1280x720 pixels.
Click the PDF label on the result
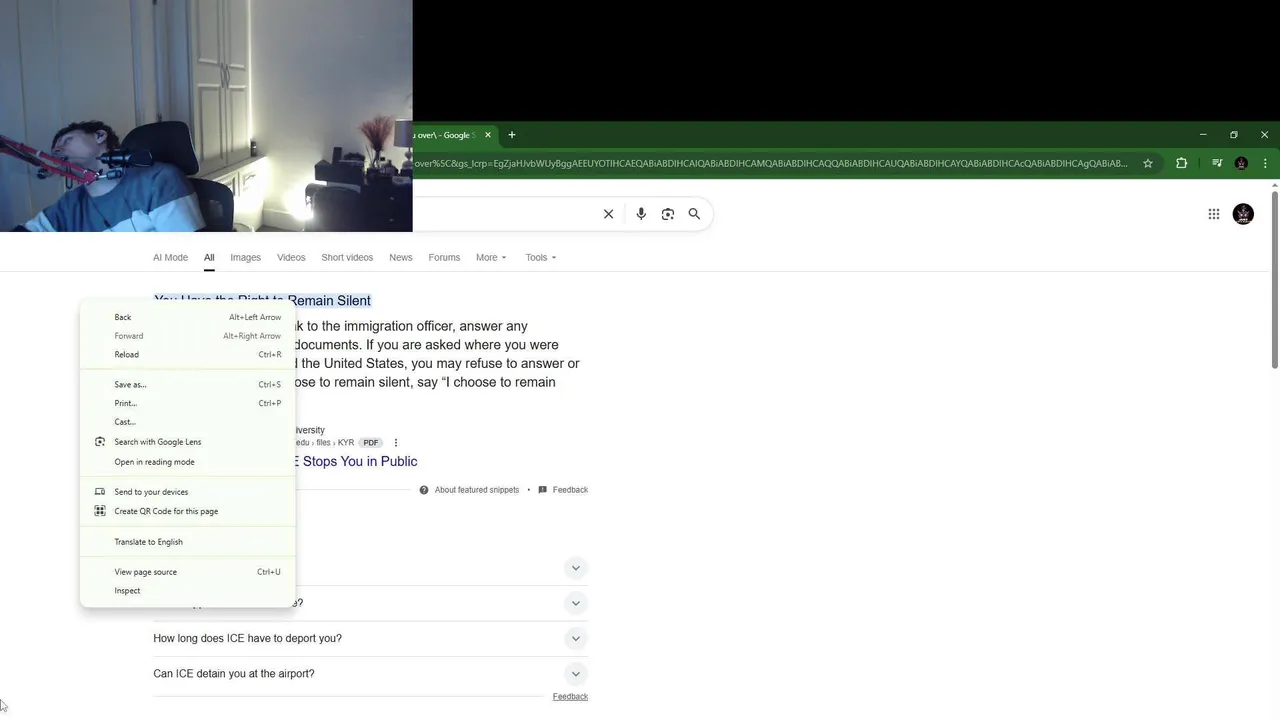(x=371, y=443)
